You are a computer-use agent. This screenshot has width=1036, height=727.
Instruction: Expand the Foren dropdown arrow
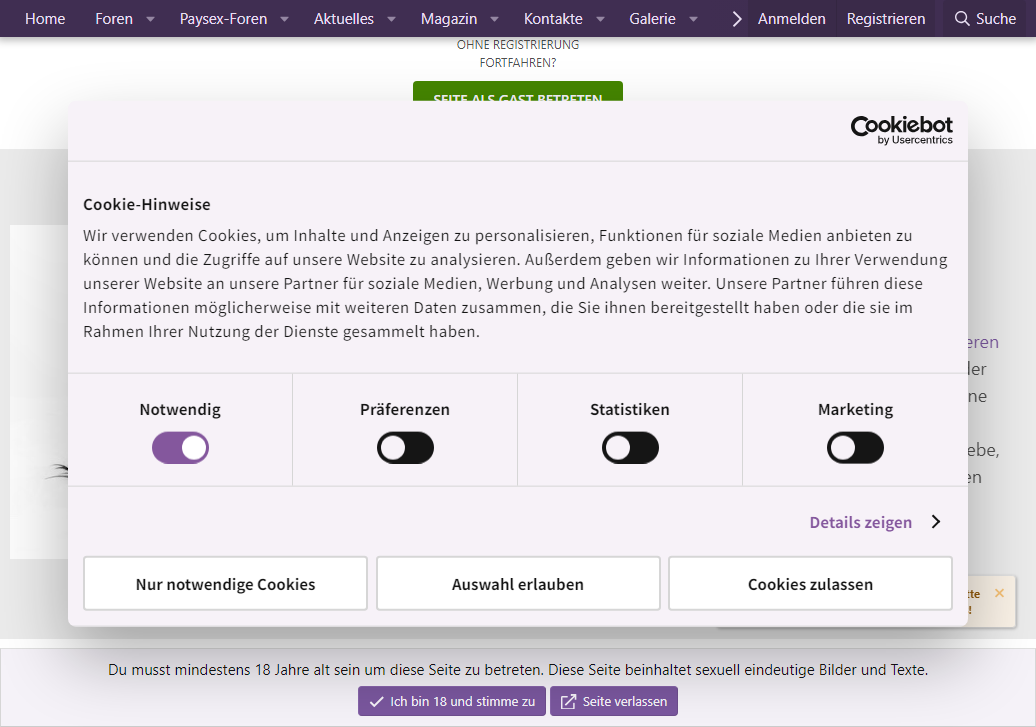coord(151,19)
